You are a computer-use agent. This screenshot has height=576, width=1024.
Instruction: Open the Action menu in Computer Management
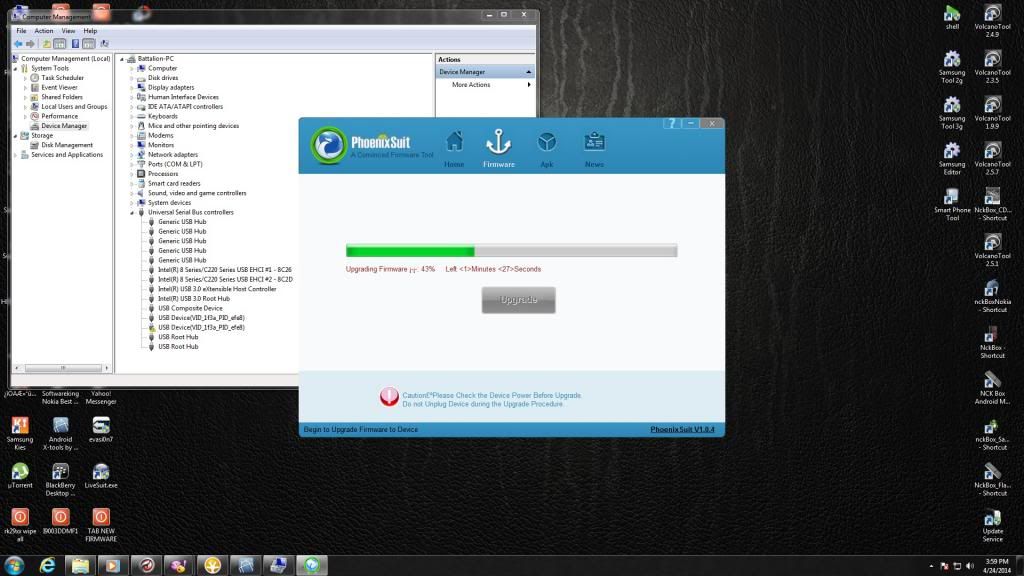(x=44, y=31)
